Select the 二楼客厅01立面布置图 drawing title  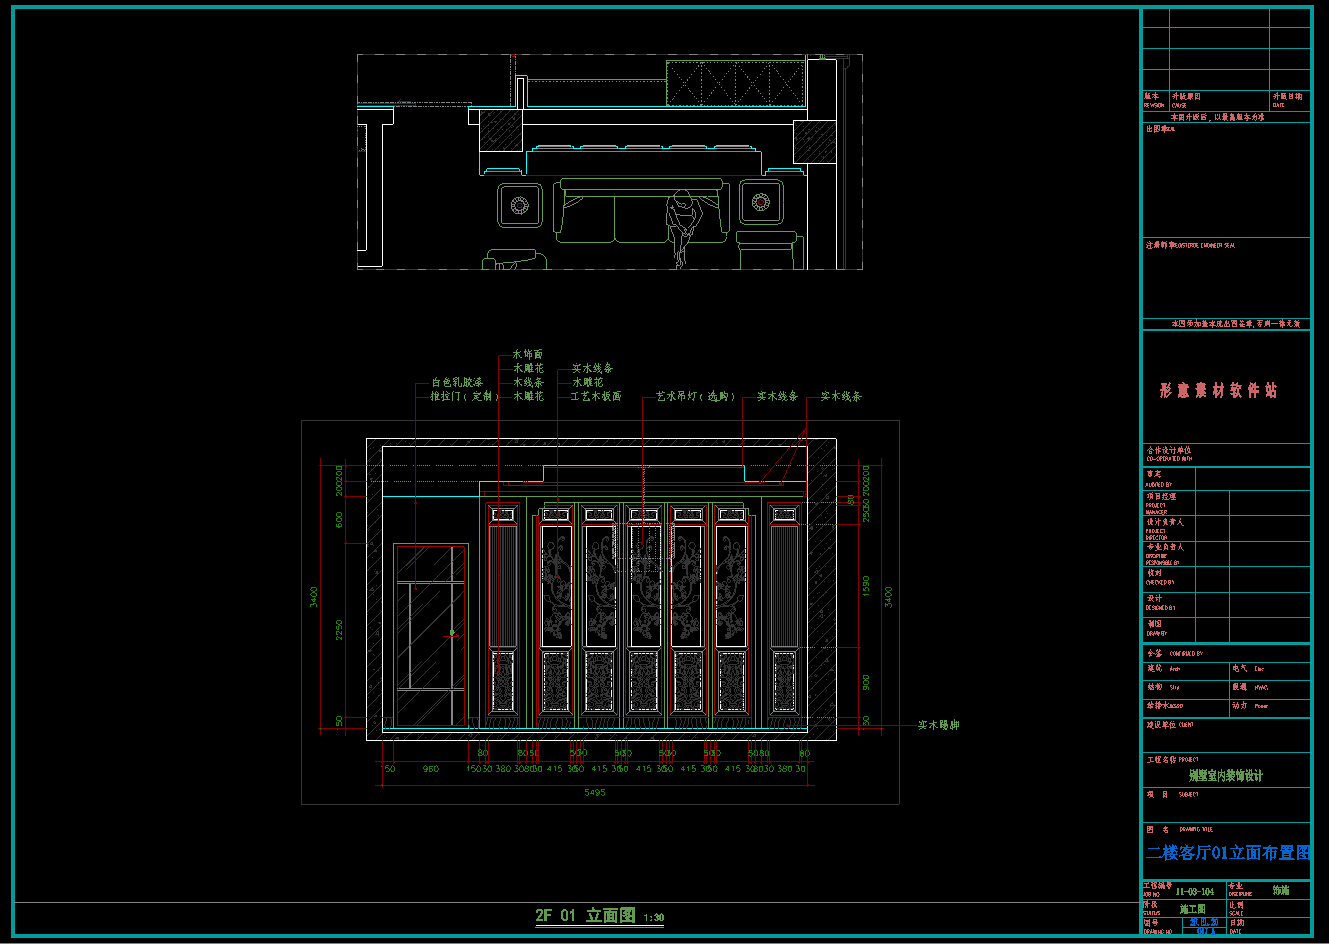pyautogui.click(x=1228, y=853)
